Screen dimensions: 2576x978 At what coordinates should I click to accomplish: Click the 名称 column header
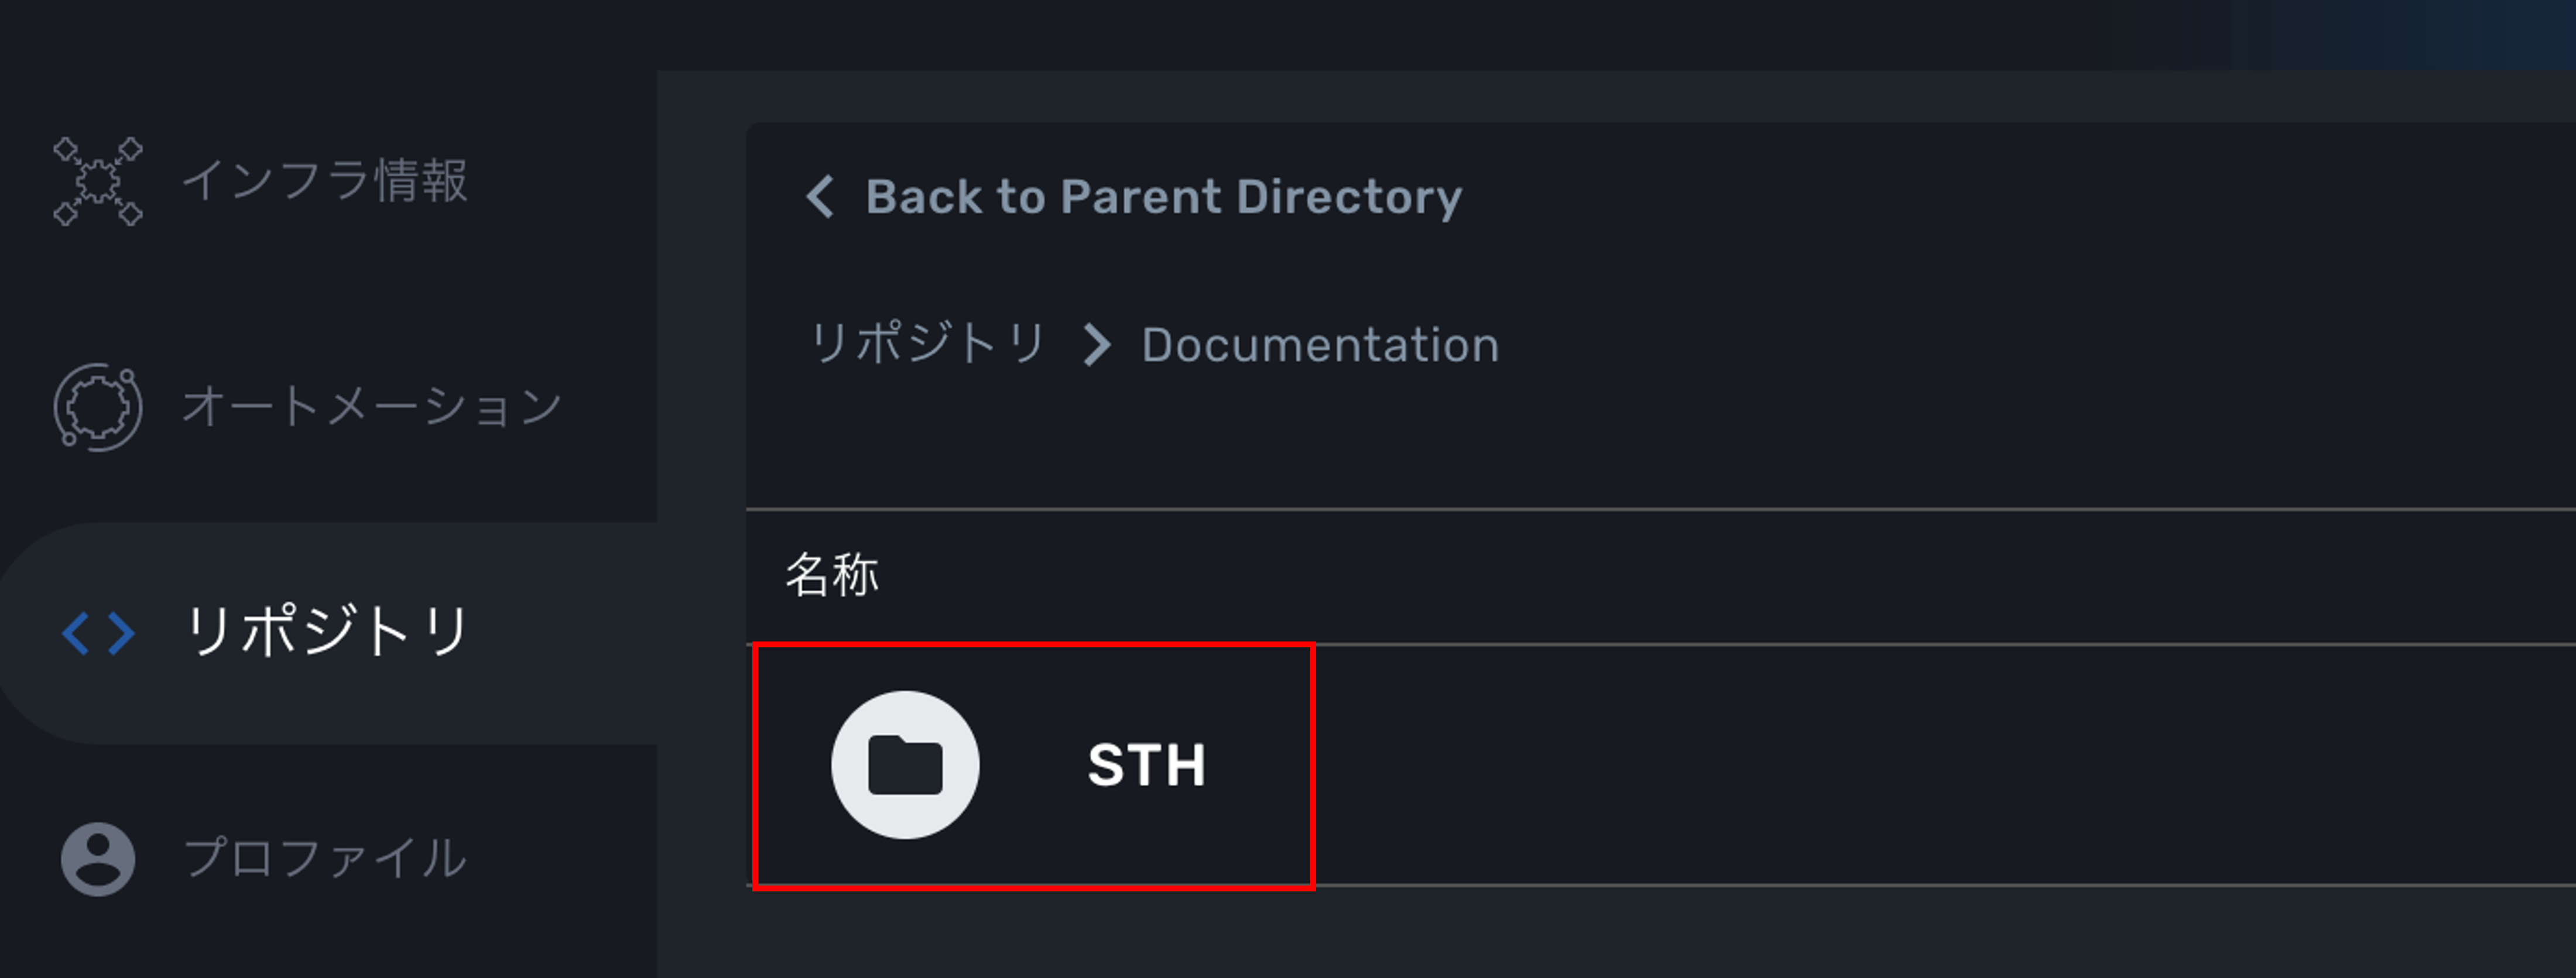(832, 576)
